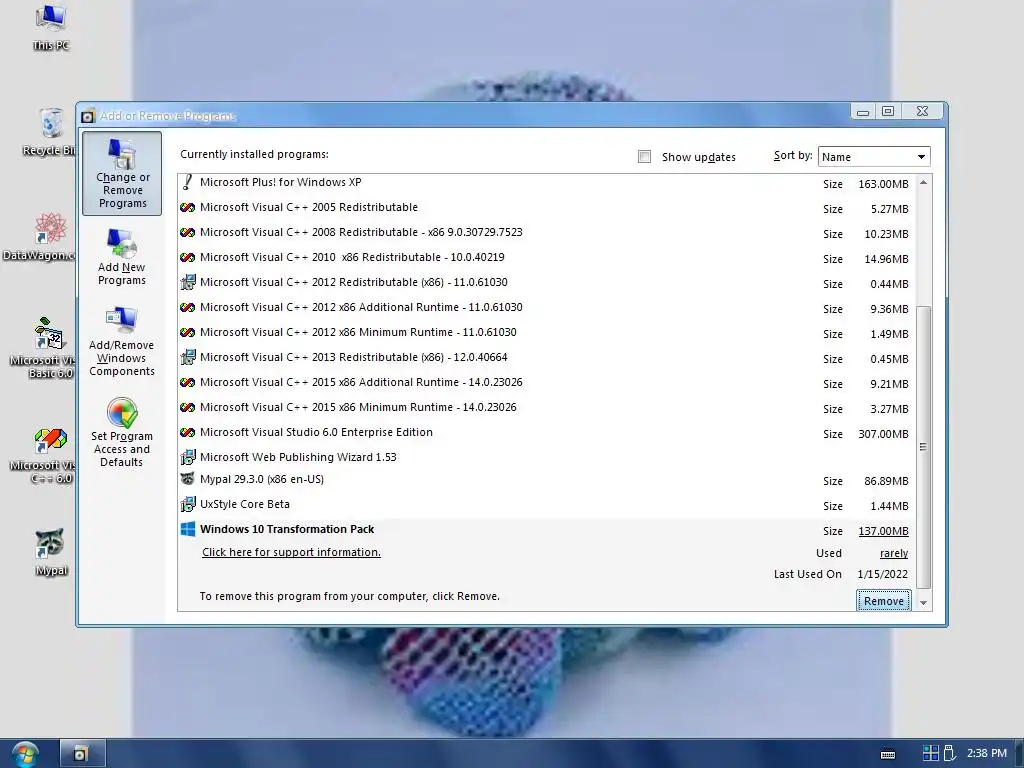Click the program list scrollbar thumb

tap(923, 447)
